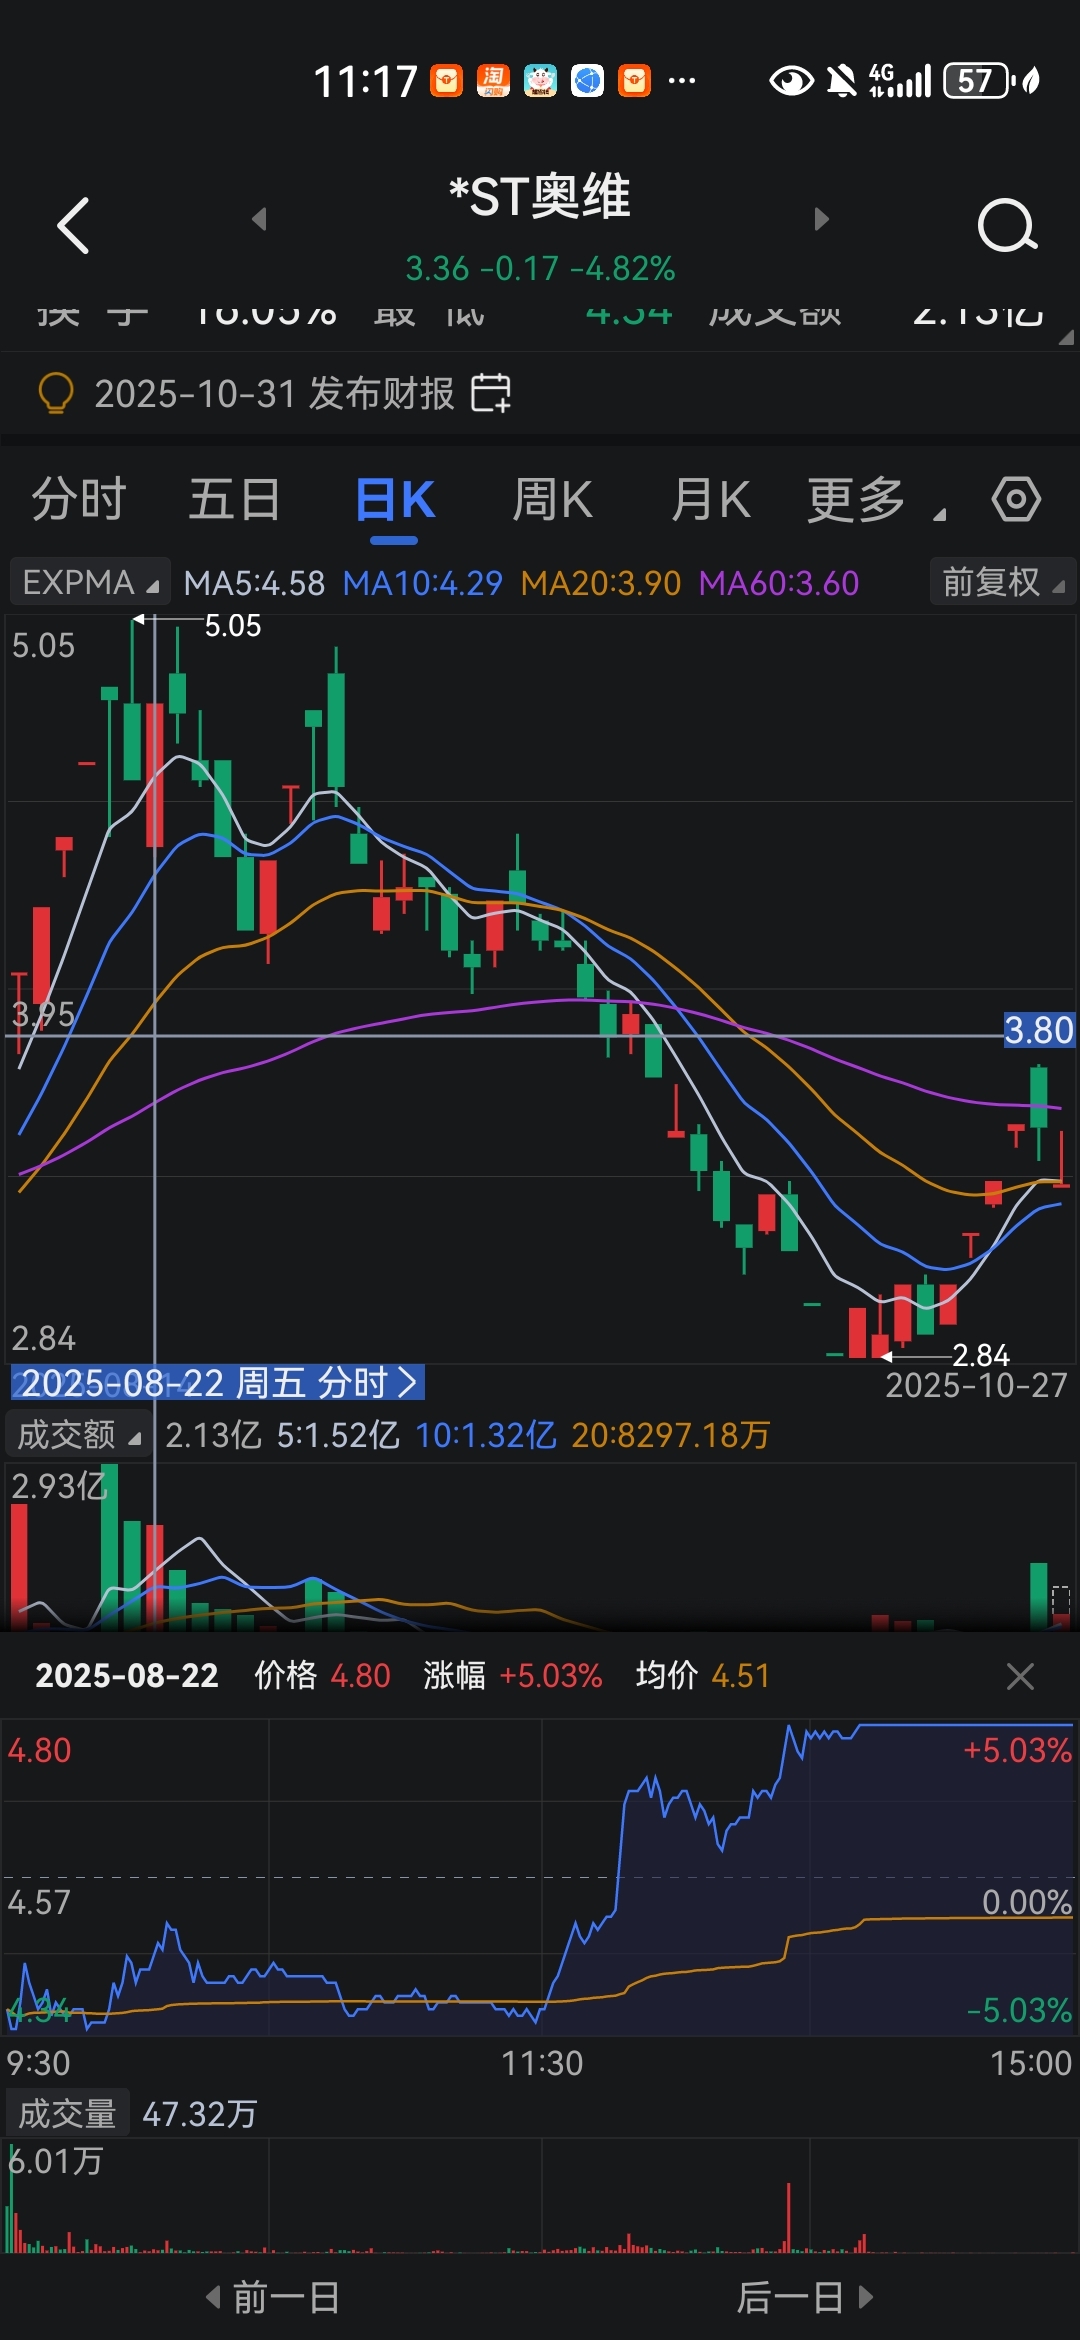Tap the battery indicator in status bar

coord(976,81)
